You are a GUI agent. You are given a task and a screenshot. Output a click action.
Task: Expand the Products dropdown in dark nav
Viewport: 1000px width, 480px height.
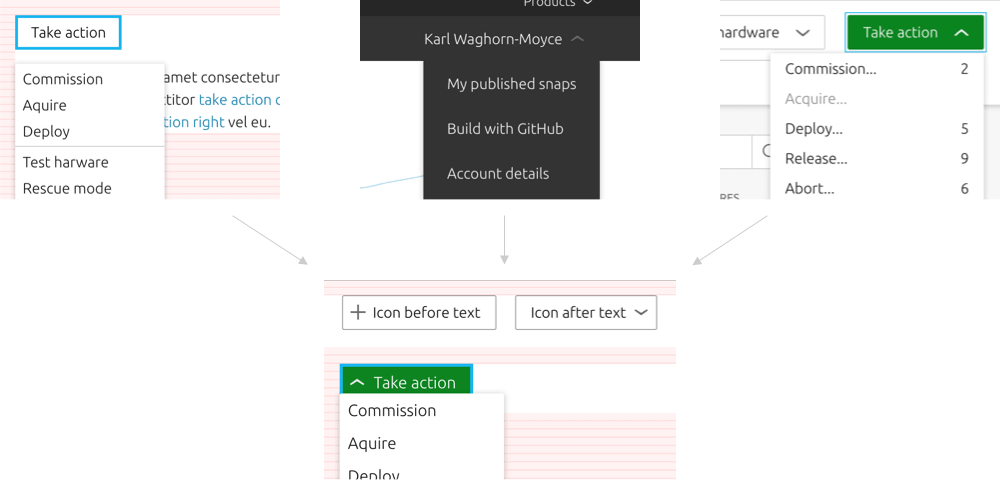[x=558, y=4]
